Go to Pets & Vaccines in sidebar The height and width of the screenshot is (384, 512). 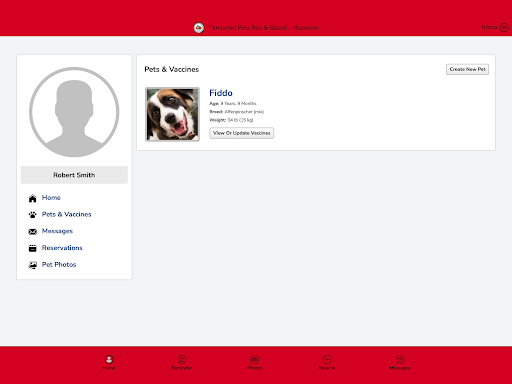coord(66,214)
